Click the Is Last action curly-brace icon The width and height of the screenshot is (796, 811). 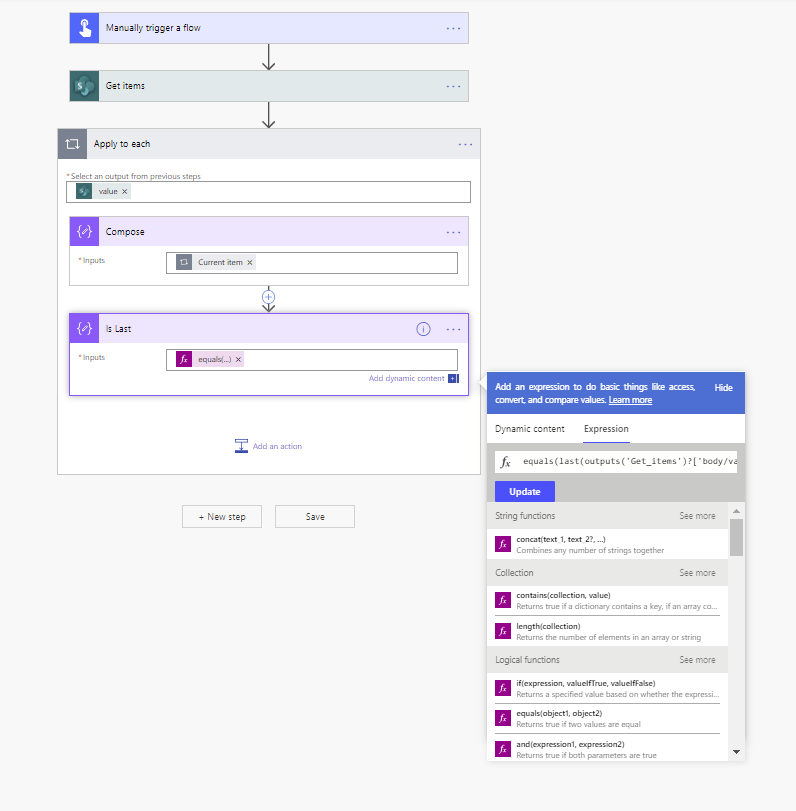[84, 328]
